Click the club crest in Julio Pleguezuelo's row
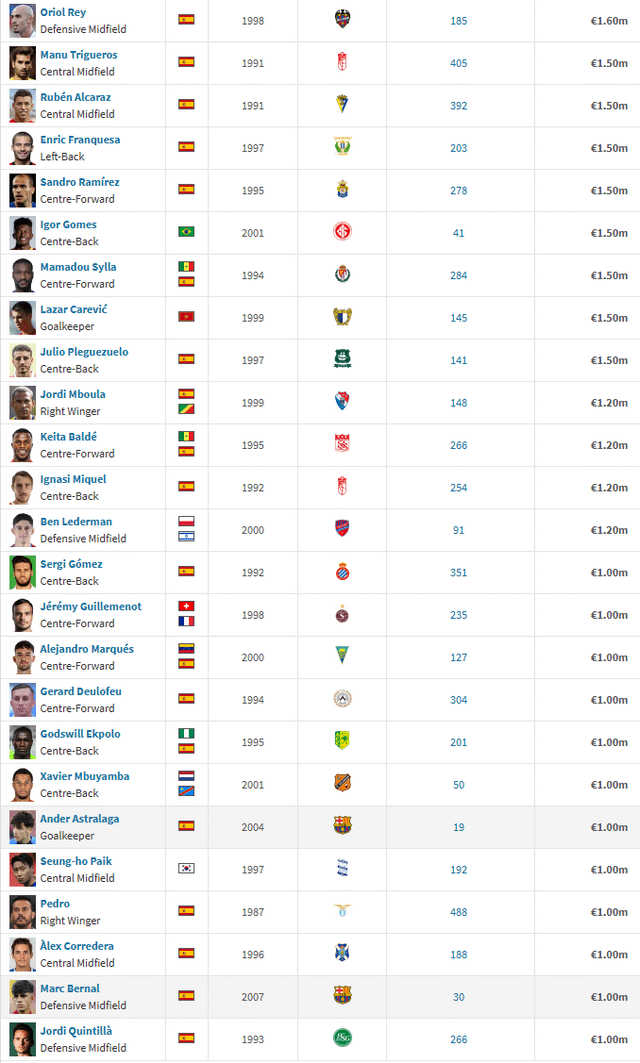The width and height of the screenshot is (640, 1063). pos(342,359)
